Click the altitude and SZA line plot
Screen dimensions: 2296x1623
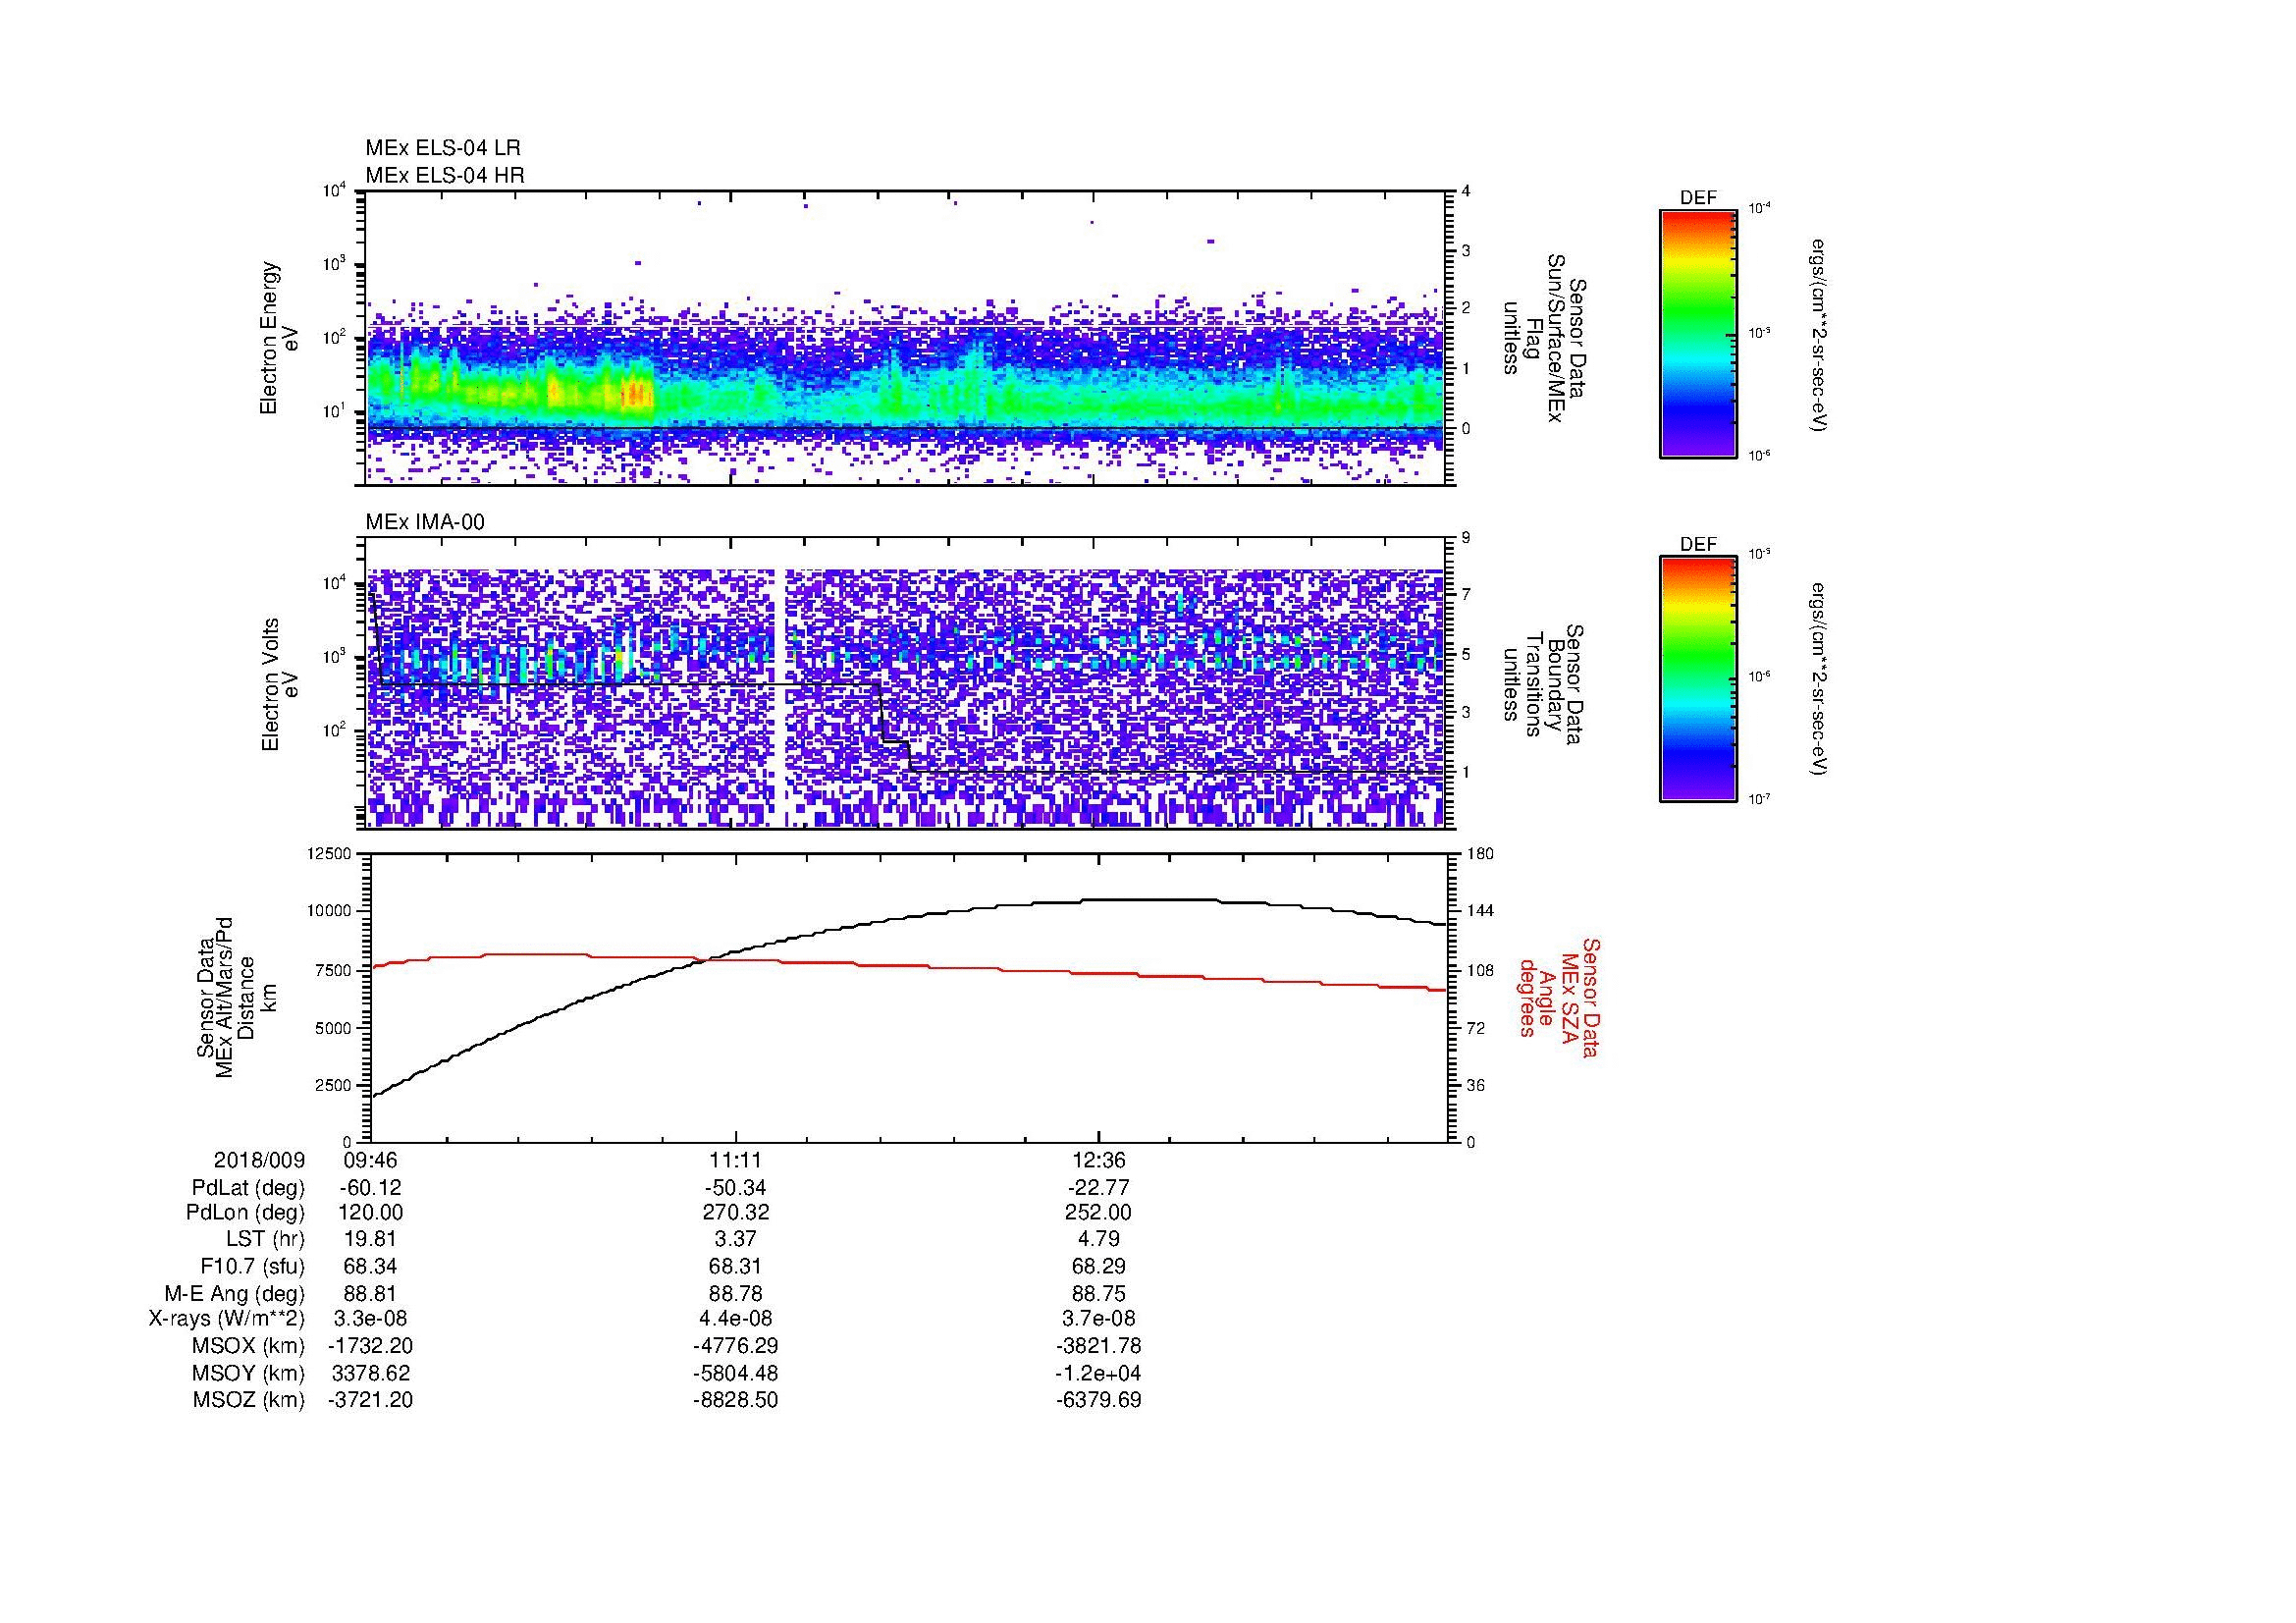coord(907,997)
